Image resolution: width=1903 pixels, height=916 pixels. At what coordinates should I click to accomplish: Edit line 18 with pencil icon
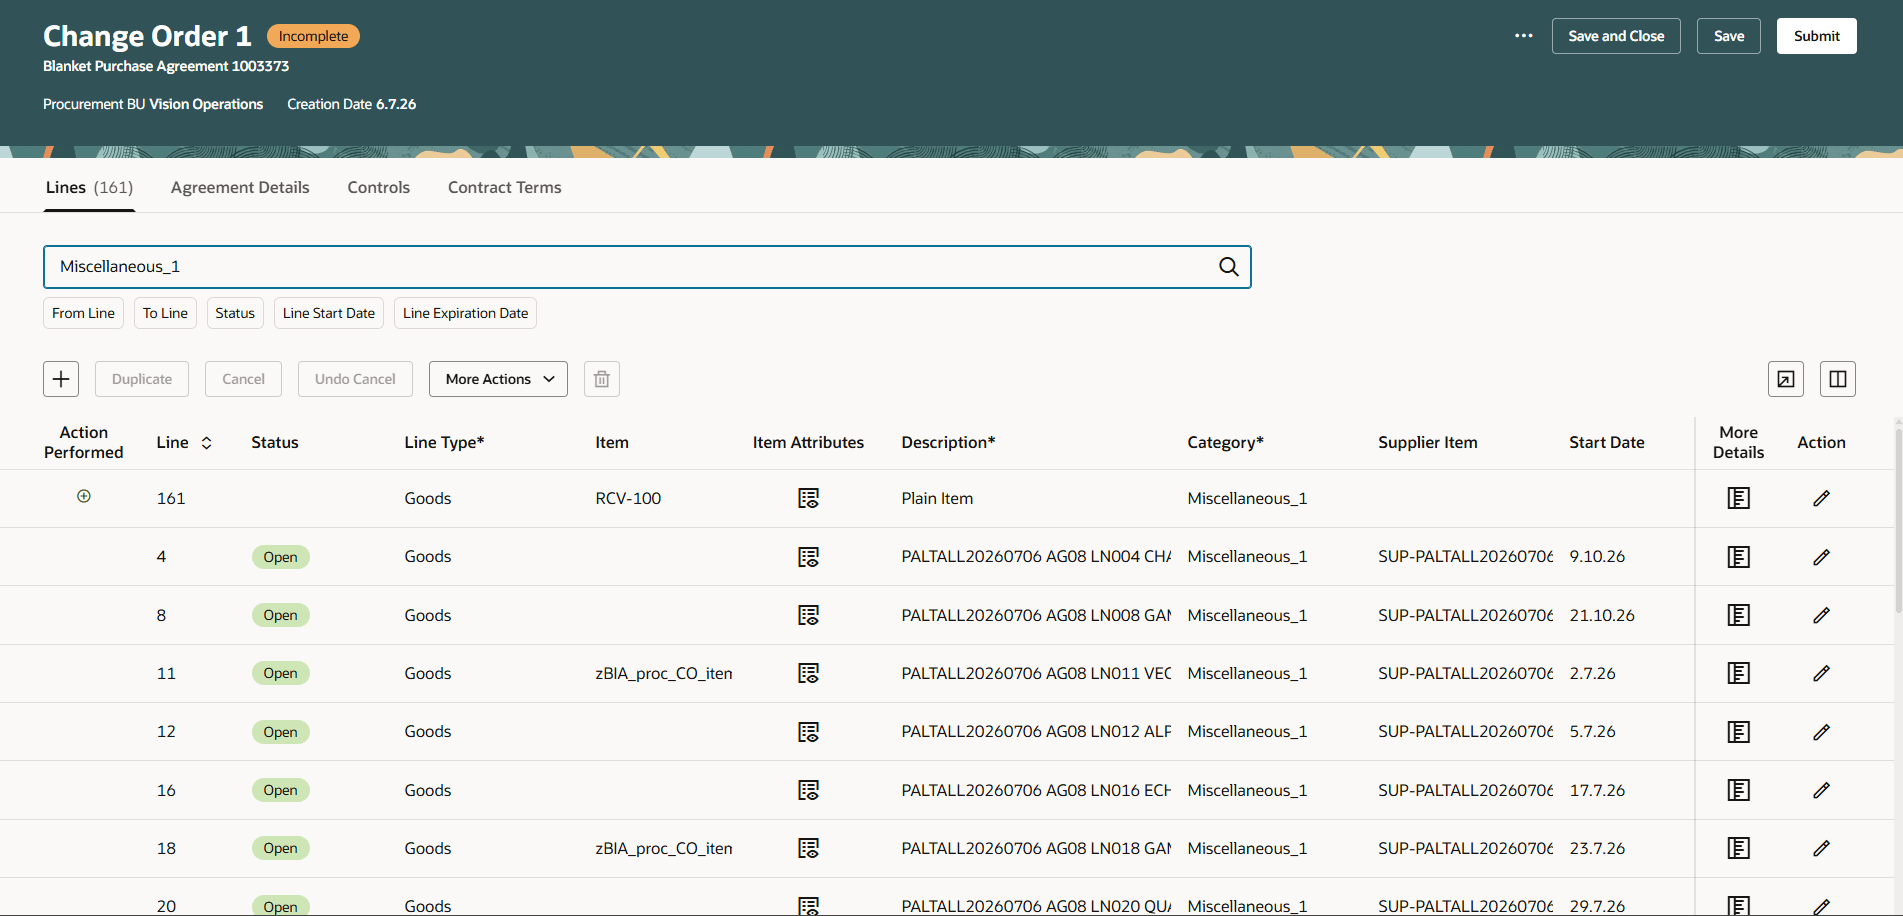click(x=1821, y=848)
